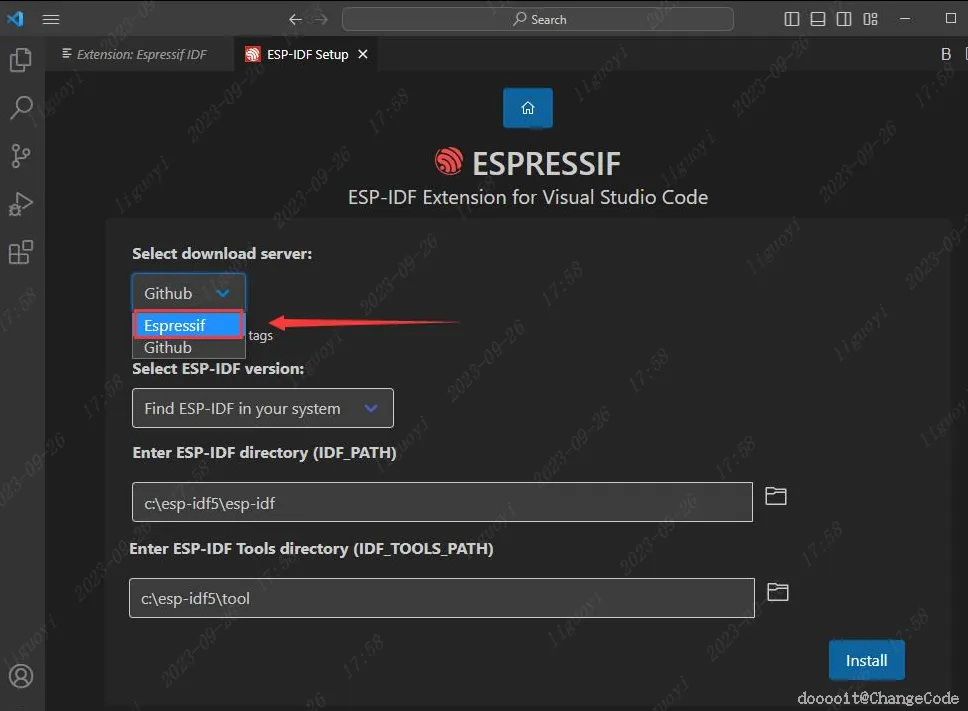Toggle the secondary side bar layout icon
968x711 pixels.
[x=844, y=19]
